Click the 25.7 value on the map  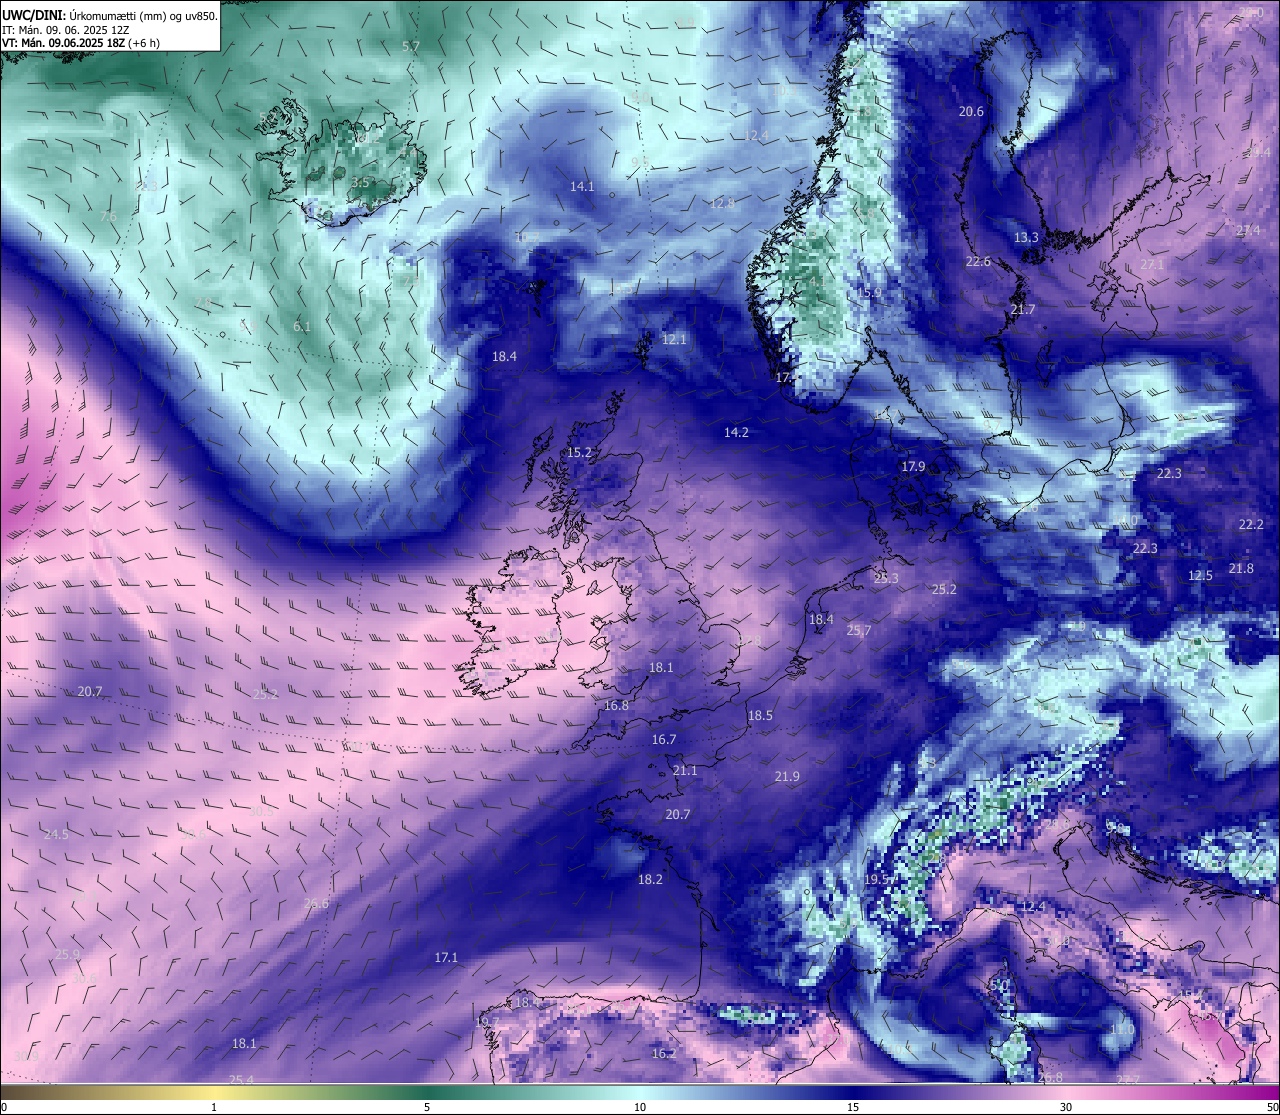(859, 630)
